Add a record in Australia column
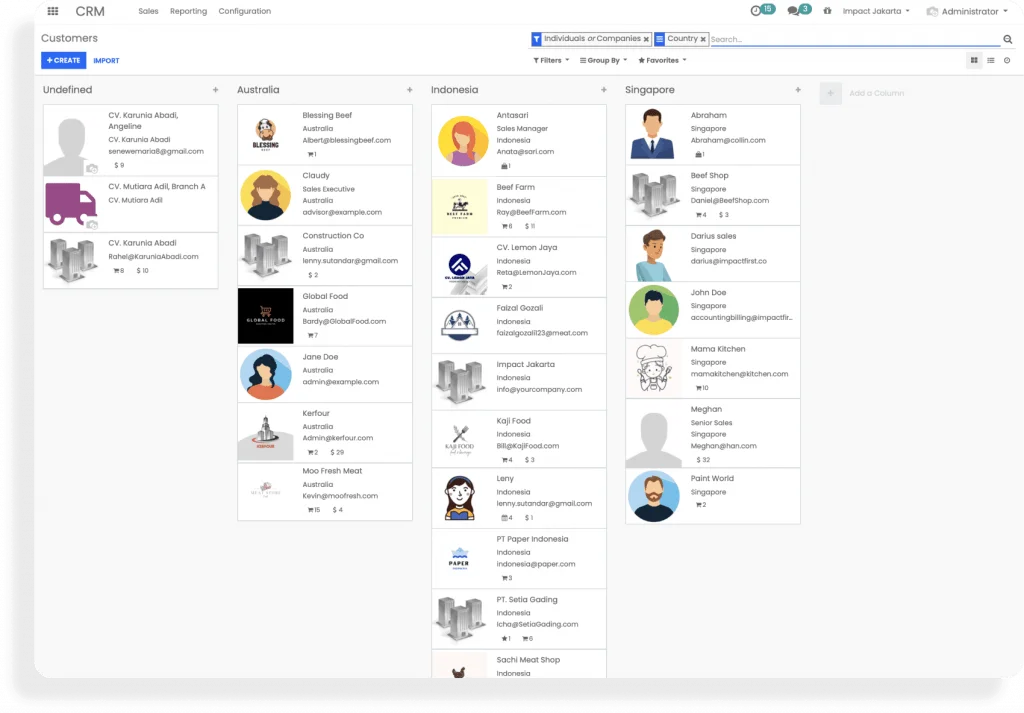Screen dimensions: 1024x713 409,90
